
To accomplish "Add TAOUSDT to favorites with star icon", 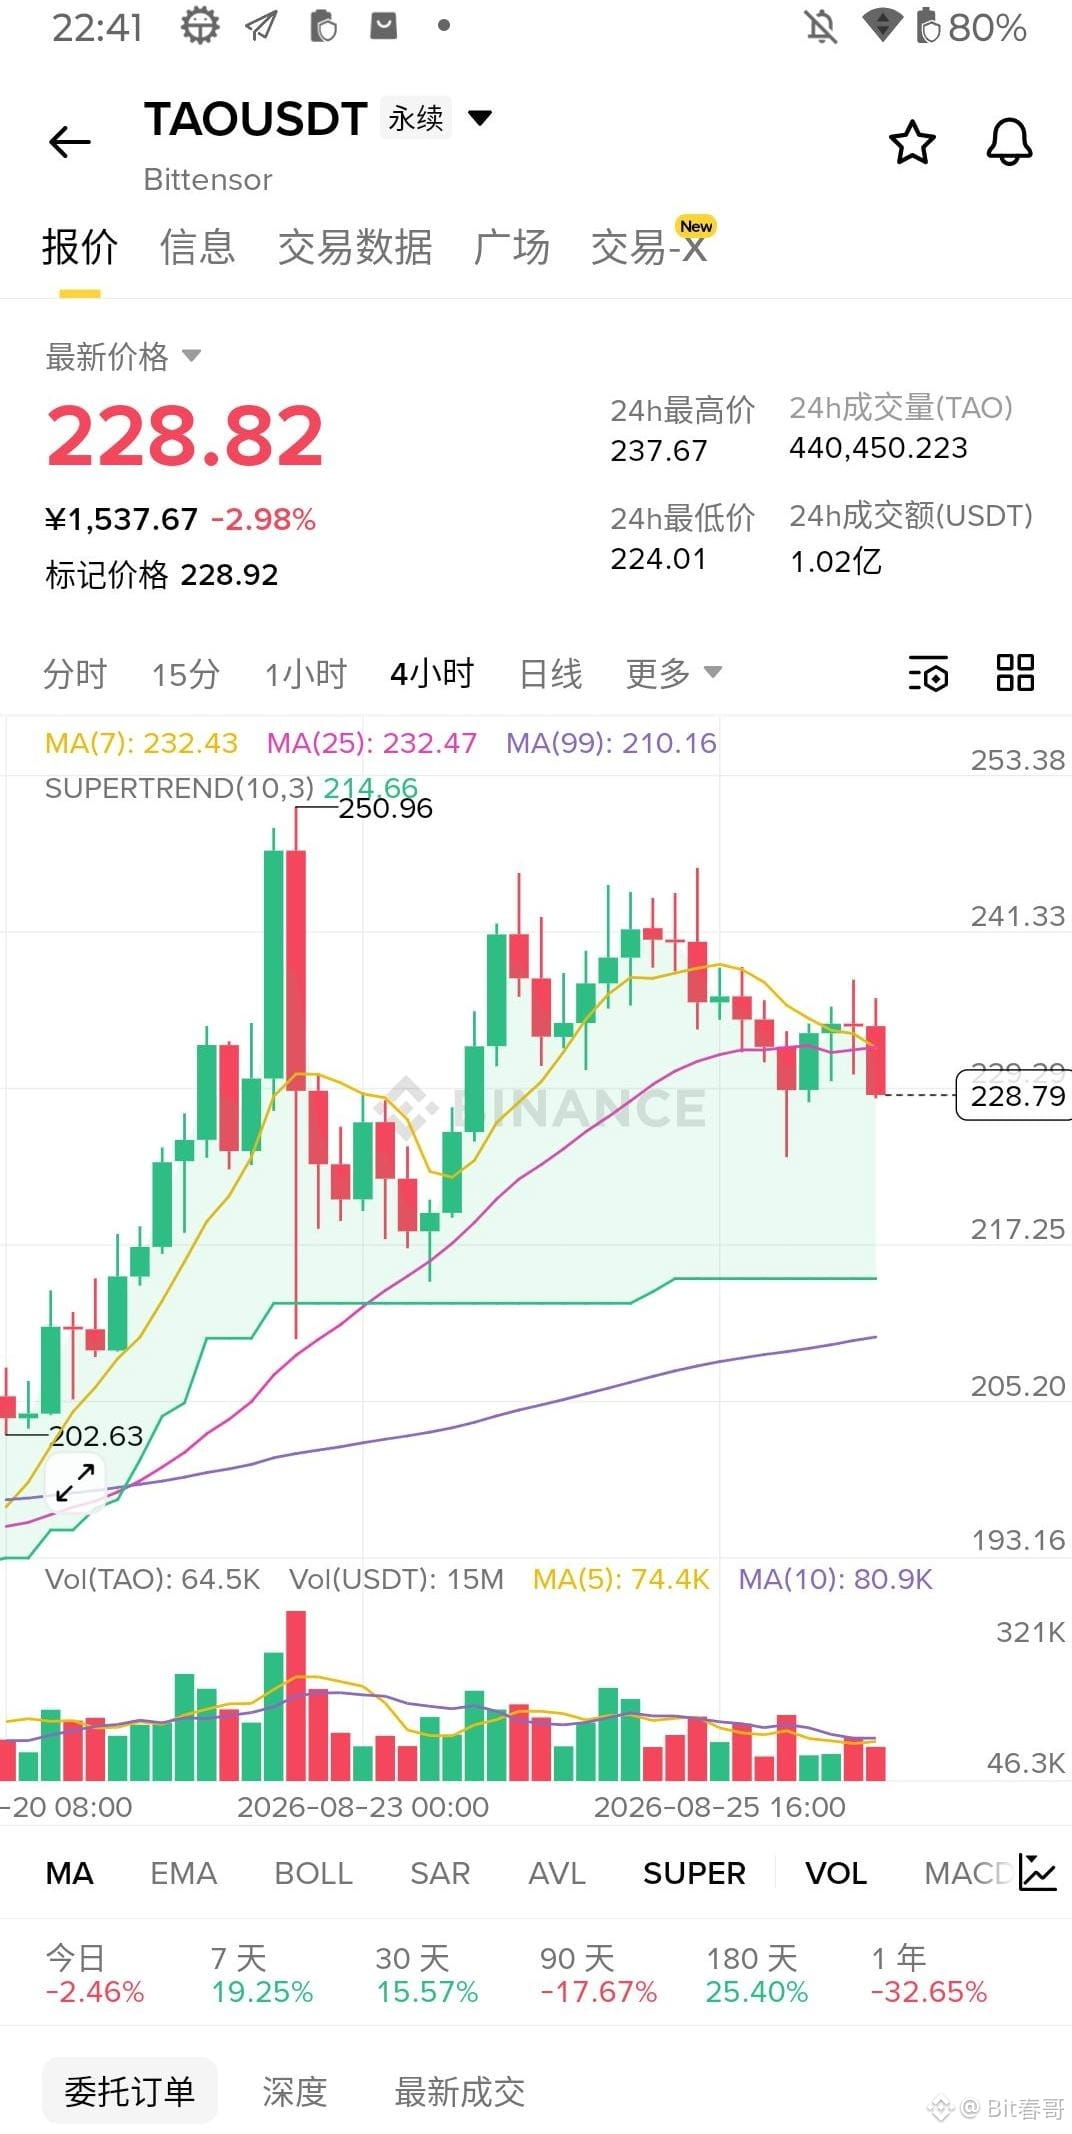I will (x=912, y=142).
